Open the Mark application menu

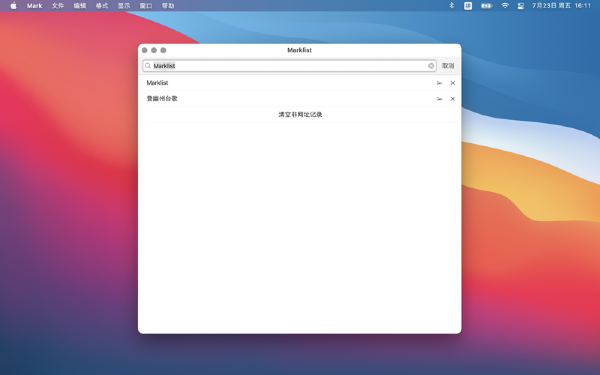34,6
